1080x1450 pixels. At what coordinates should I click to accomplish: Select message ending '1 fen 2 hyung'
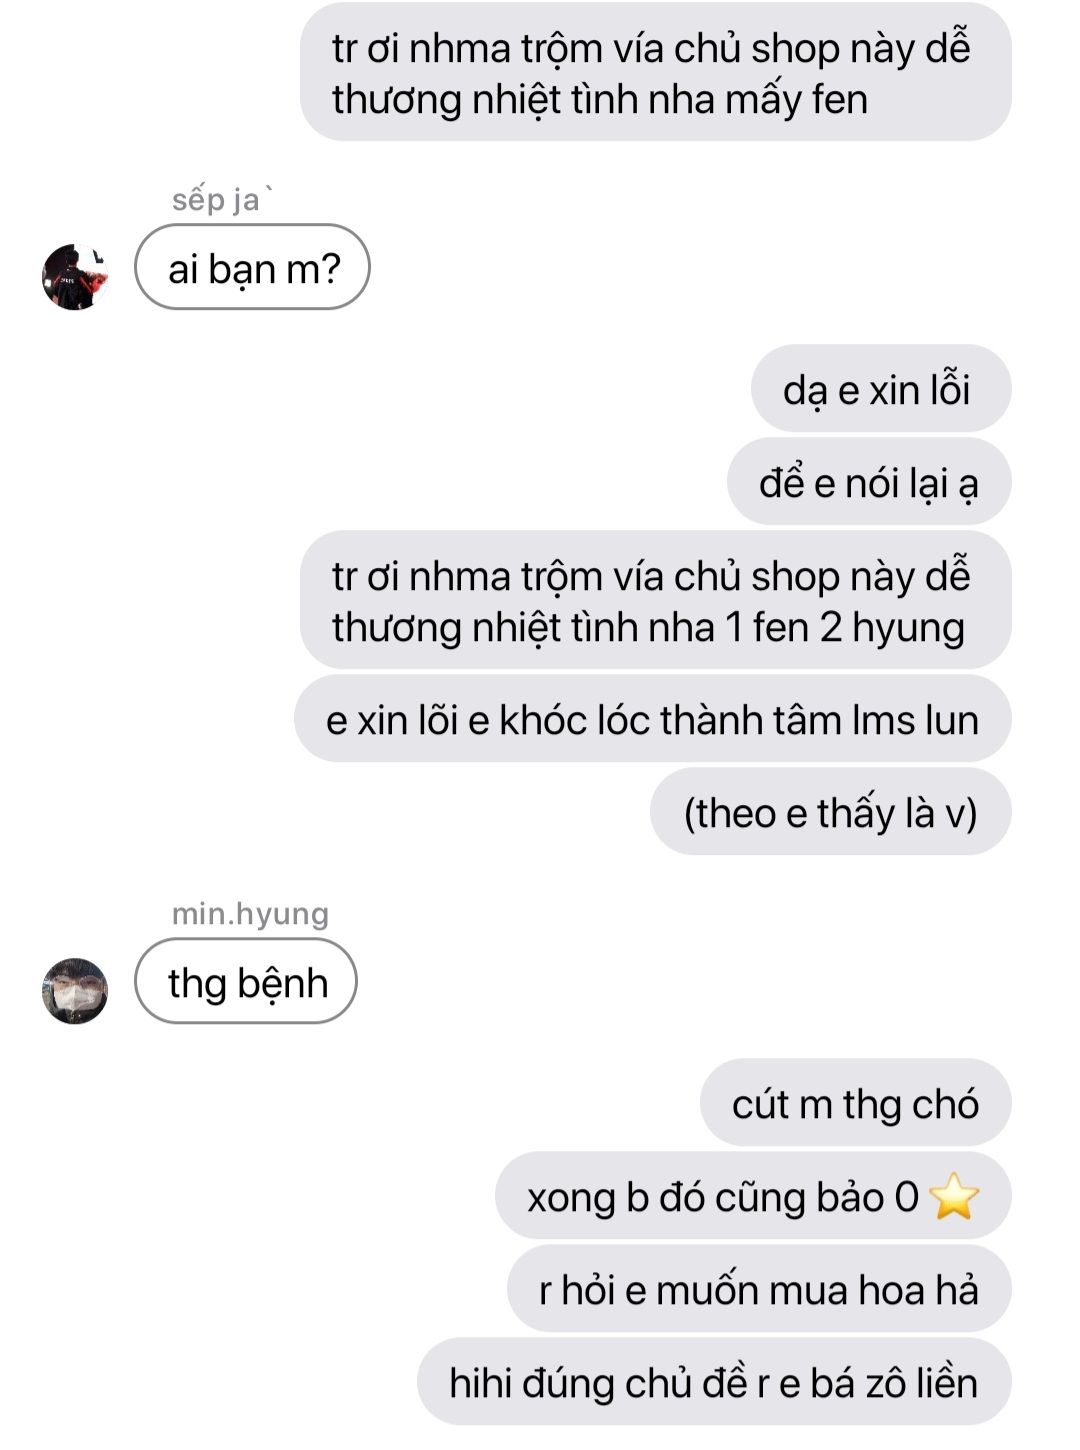pyautogui.click(x=656, y=600)
